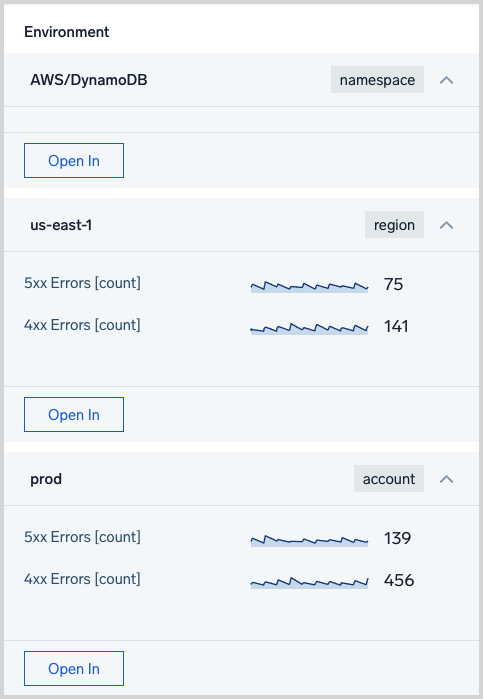This screenshot has width=483, height=699.
Task: Collapse the AWS/DynamoDB namespace section
Action: click(x=446, y=80)
